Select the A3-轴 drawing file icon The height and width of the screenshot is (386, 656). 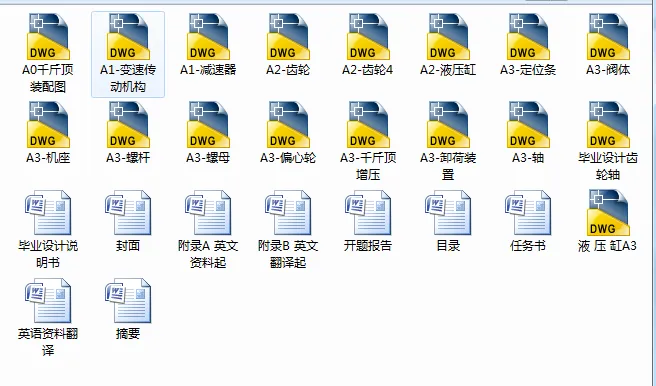tap(528, 124)
